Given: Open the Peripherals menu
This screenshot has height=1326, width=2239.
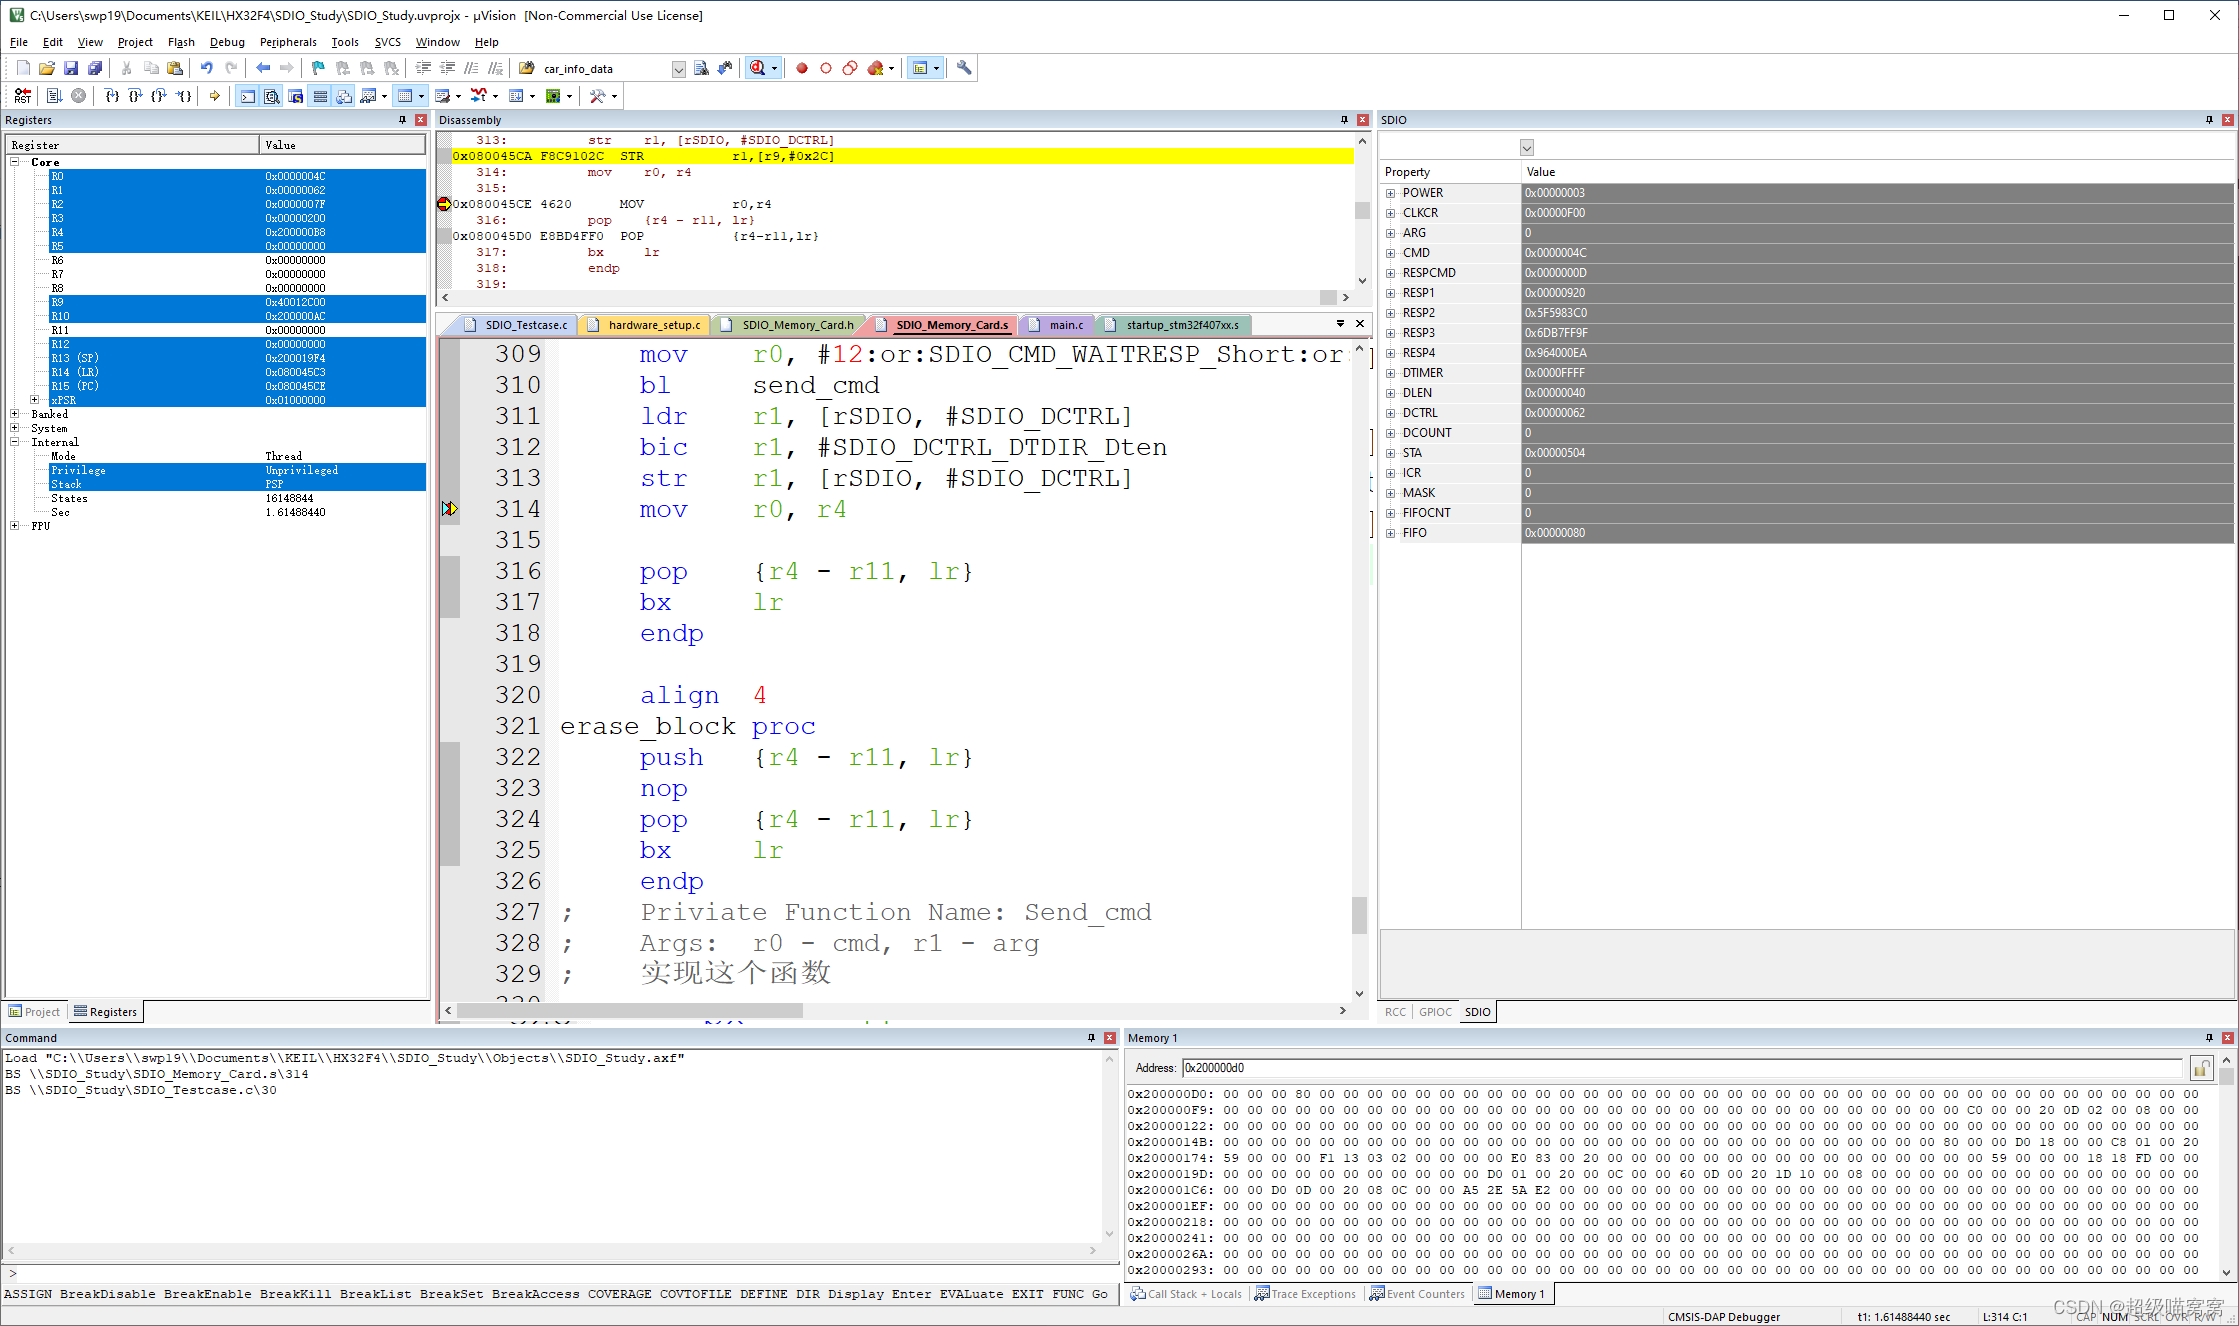Looking at the screenshot, I should click(x=288, y=42).
